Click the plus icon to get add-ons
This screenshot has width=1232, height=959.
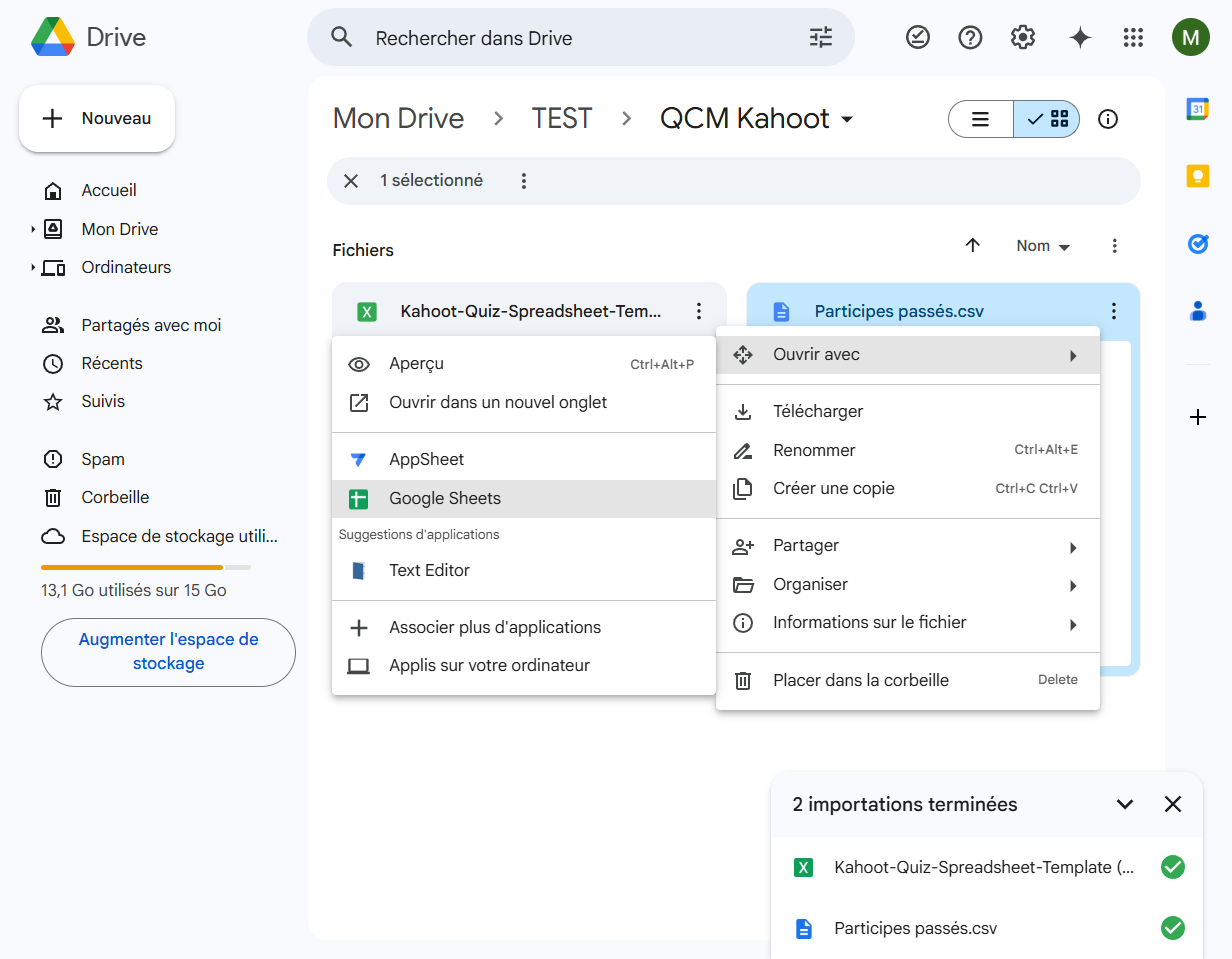[x=1198, y=417]
